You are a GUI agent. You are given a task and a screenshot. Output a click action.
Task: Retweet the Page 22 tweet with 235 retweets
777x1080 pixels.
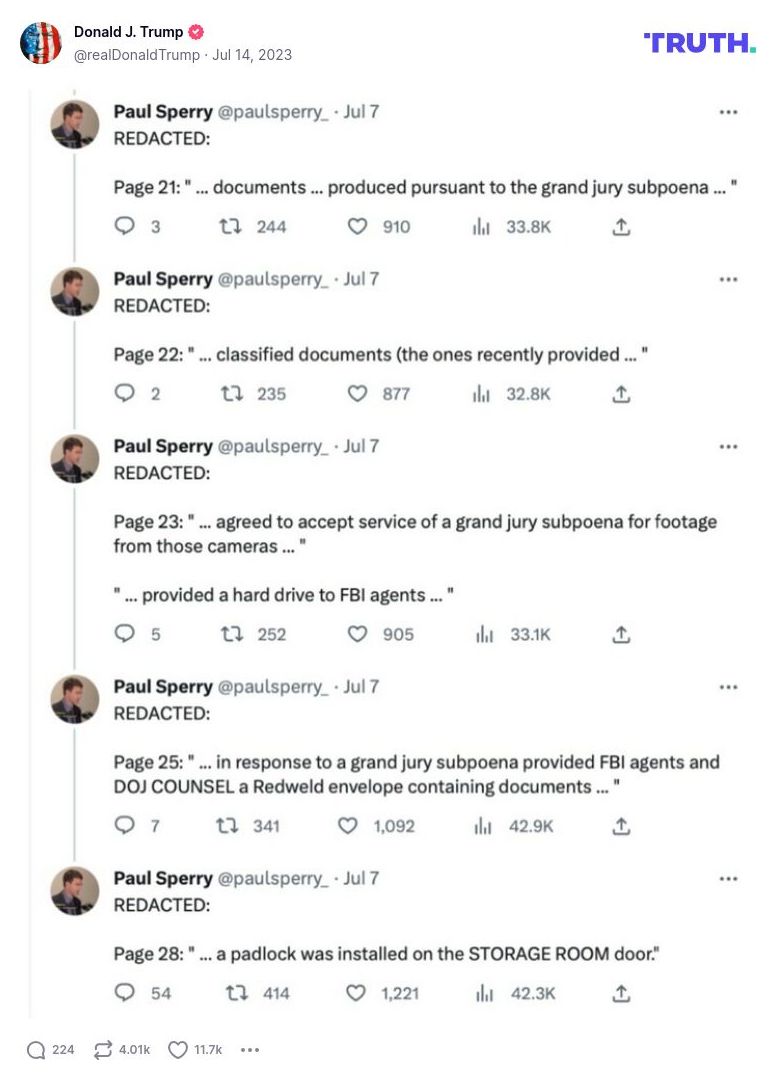(x=232, y=394)
